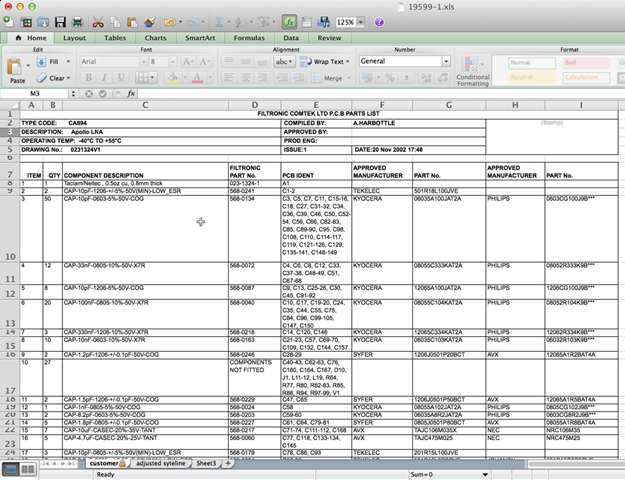This screenshot has height=480, width=625.
Task: Decrease font size with small A icon
Action: click(204, 61)
